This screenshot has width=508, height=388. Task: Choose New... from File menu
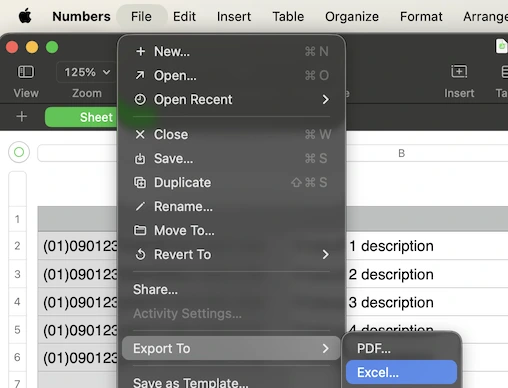coord(231,51)
